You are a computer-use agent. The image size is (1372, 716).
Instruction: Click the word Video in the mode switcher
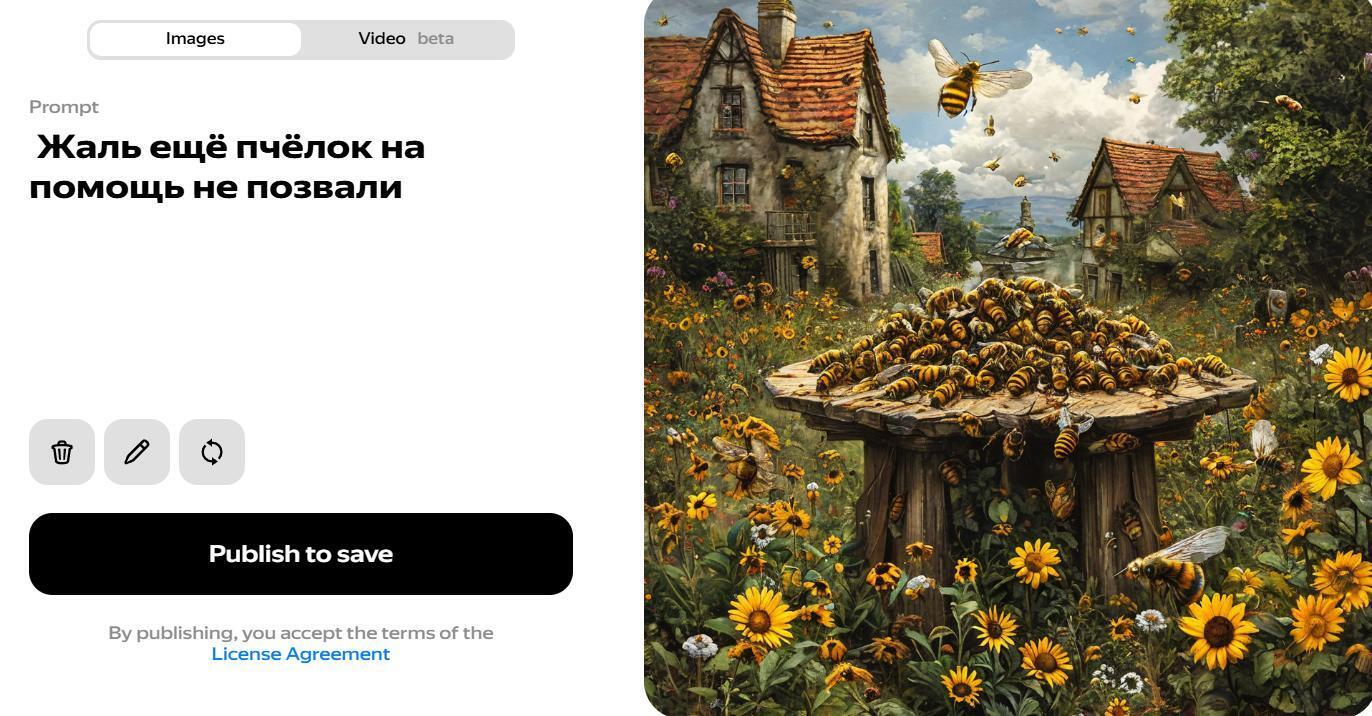point(382,39)
